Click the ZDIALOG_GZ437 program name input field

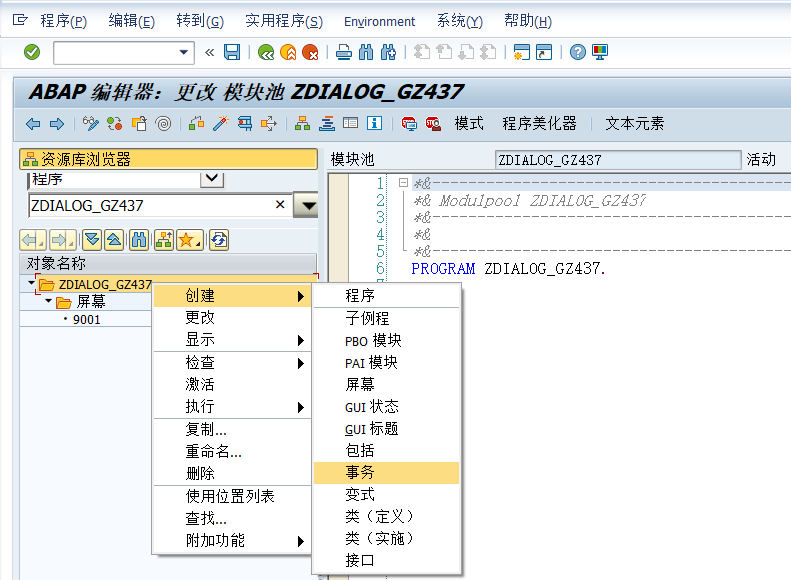160,205
